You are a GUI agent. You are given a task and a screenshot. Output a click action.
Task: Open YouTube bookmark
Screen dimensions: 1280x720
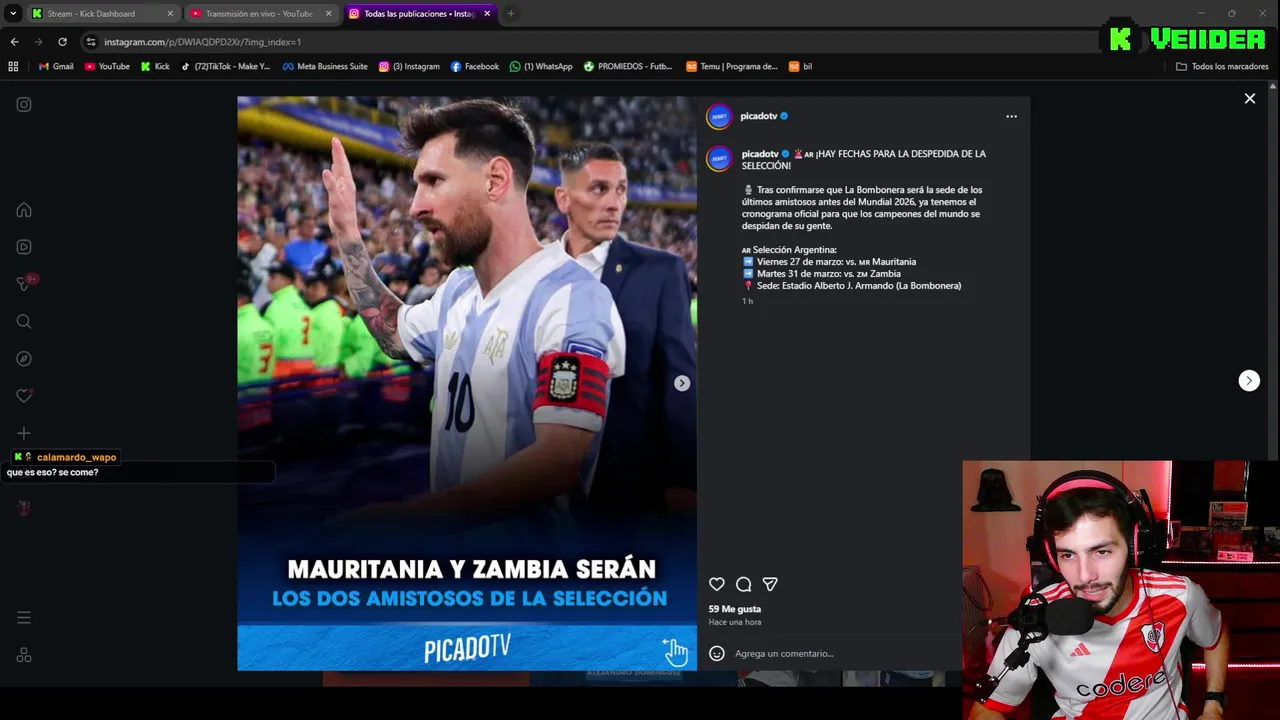(x=107, y=66)
